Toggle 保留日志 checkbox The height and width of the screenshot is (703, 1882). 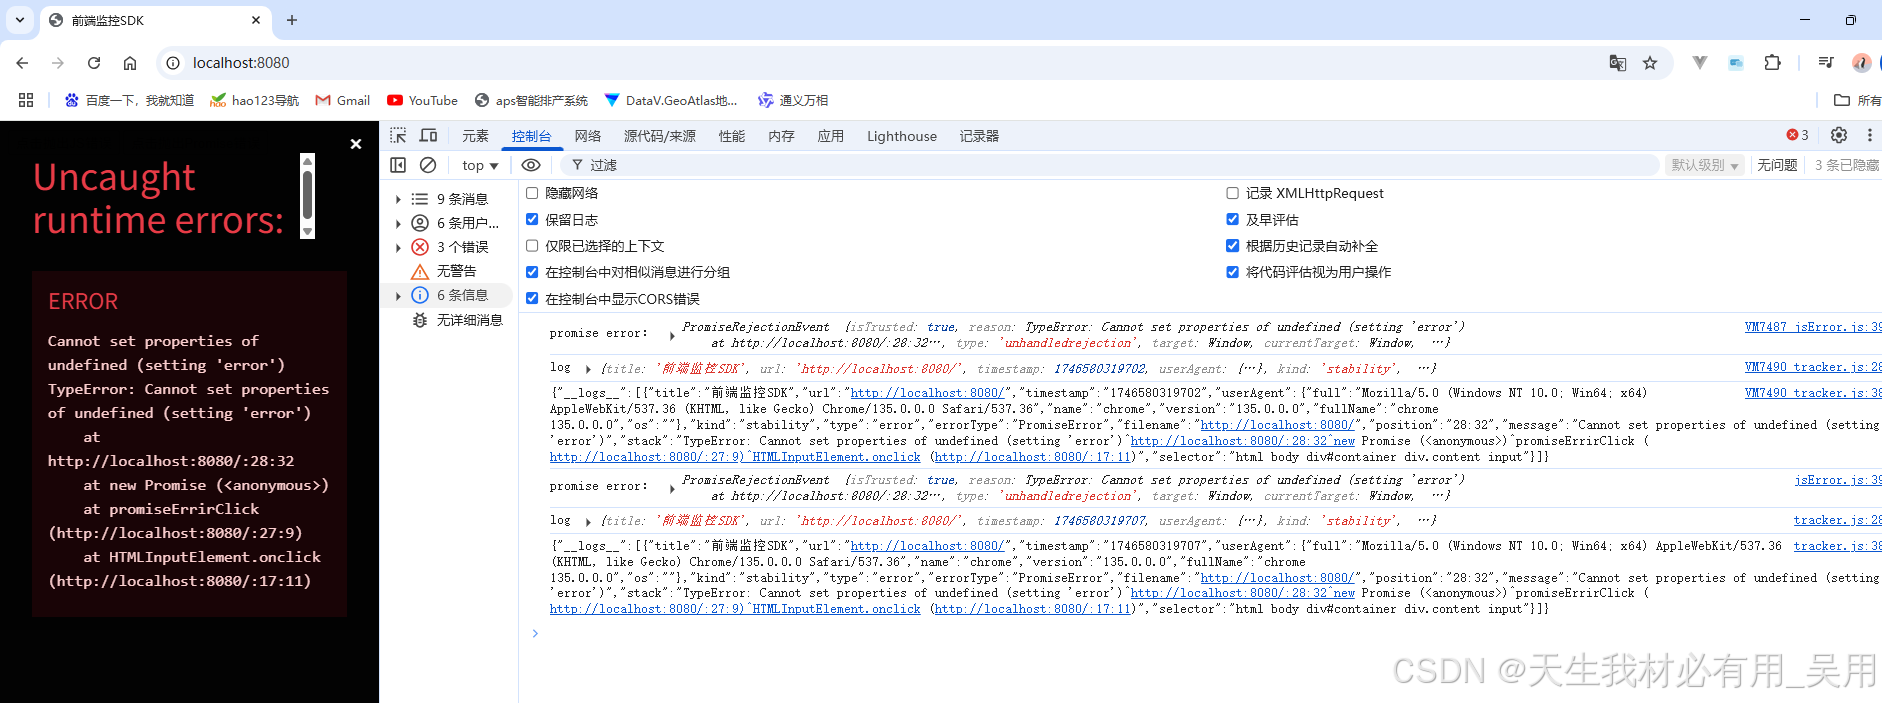[532, 219]
